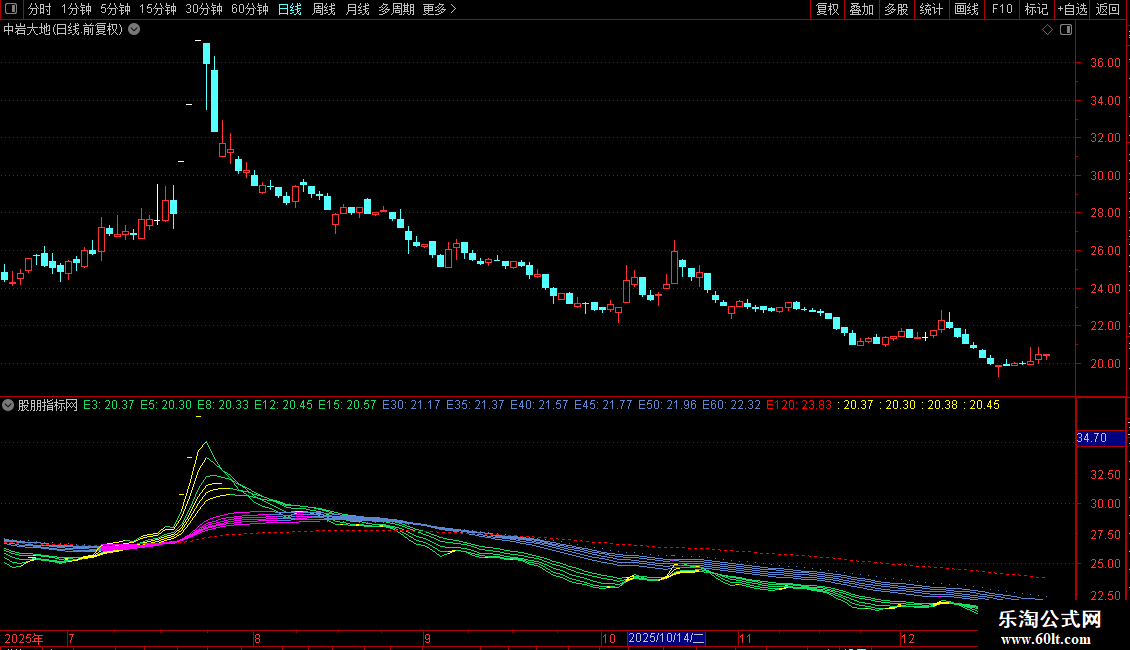Select the 1分钟 period tab
Screen dimensions: 1130x650
(76, 9)
